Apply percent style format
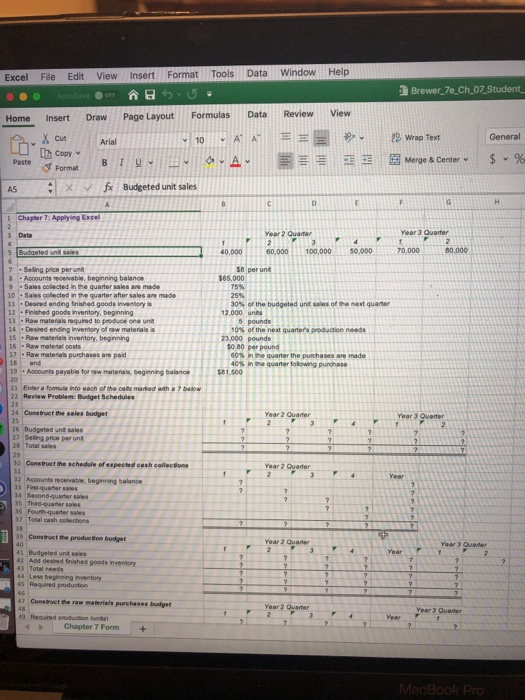The height and width of the screenshot is (700, 525). point(519,159)
